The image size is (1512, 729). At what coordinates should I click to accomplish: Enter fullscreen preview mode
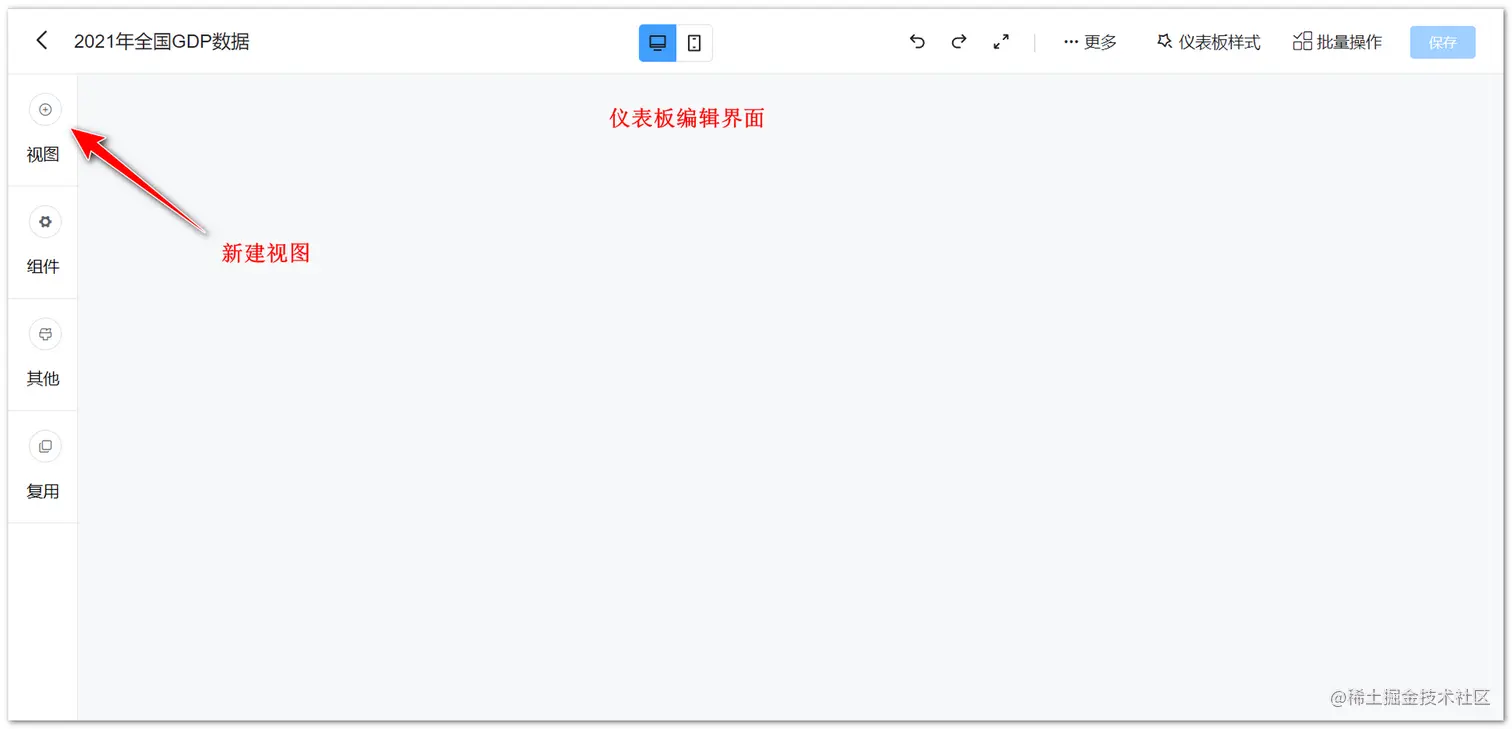1000,42
